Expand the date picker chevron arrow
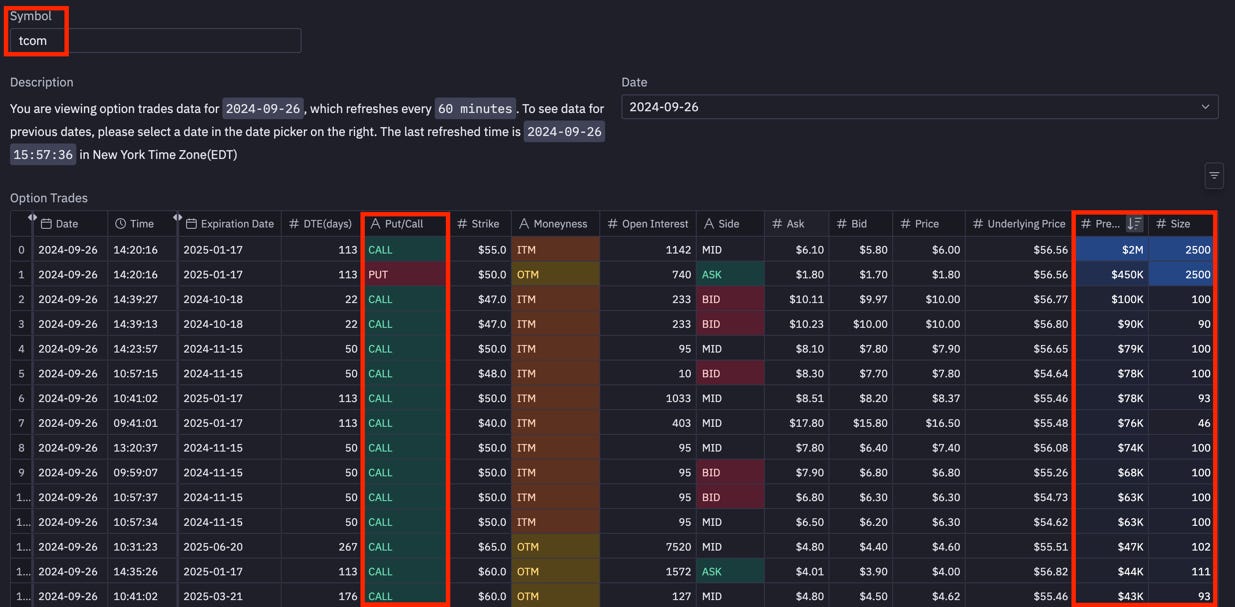This screenshot has width=1235, height=607. click(1205, 107)
